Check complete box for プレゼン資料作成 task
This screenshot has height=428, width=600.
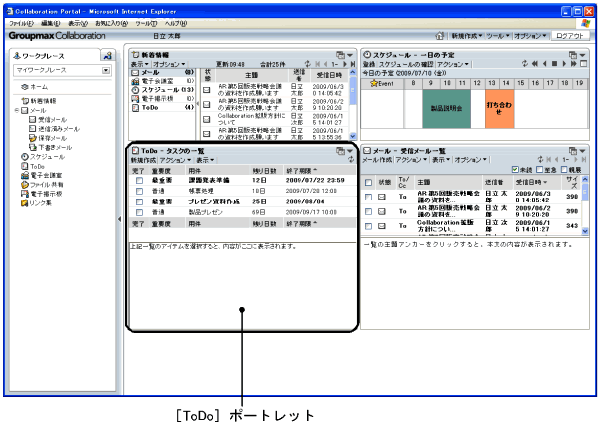coord(139,202)
